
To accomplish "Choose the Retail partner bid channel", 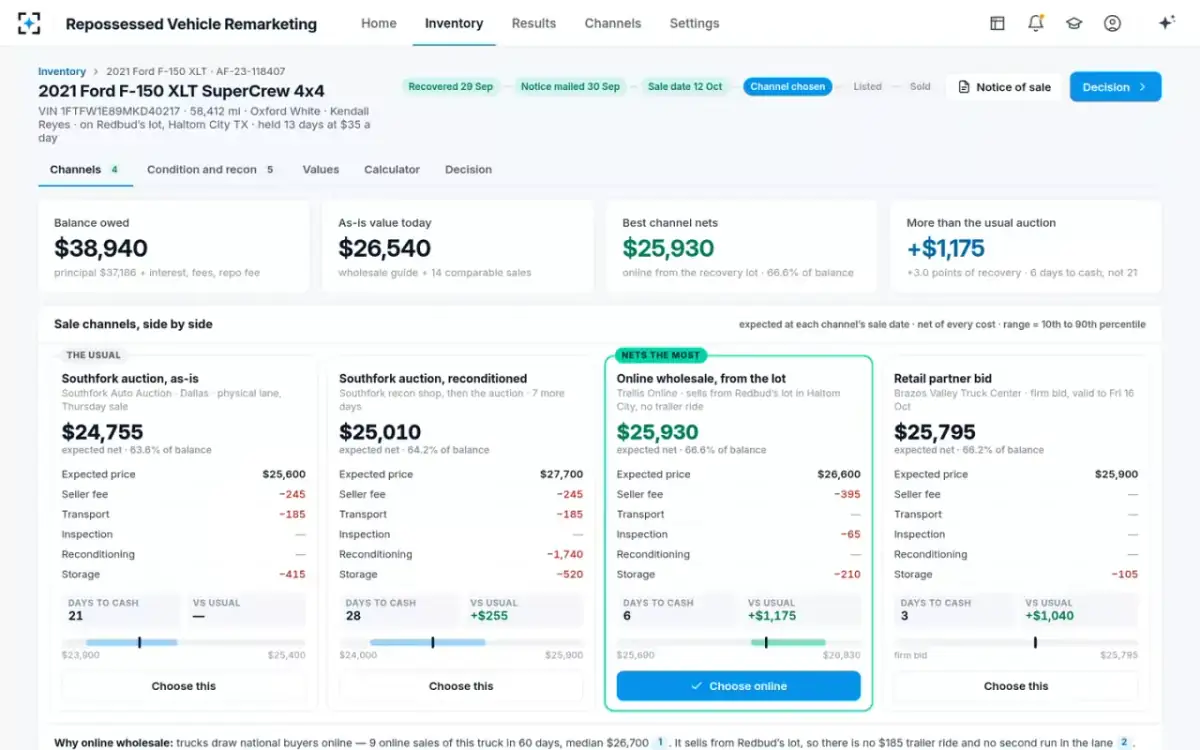I will (1016, 686).
